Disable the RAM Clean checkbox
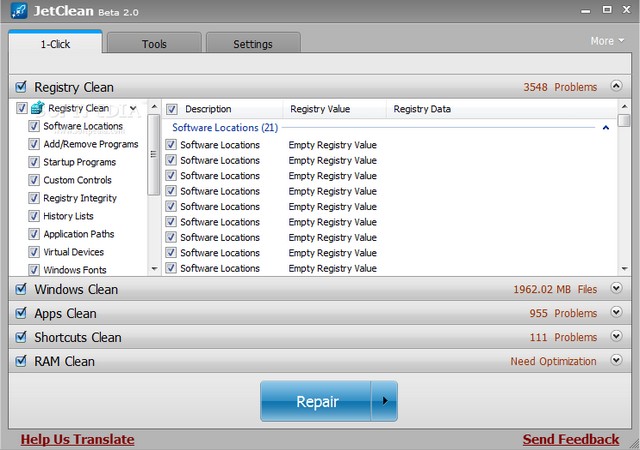Image resolution: width=640 pixels, height=450 pixels. point(21,361)
